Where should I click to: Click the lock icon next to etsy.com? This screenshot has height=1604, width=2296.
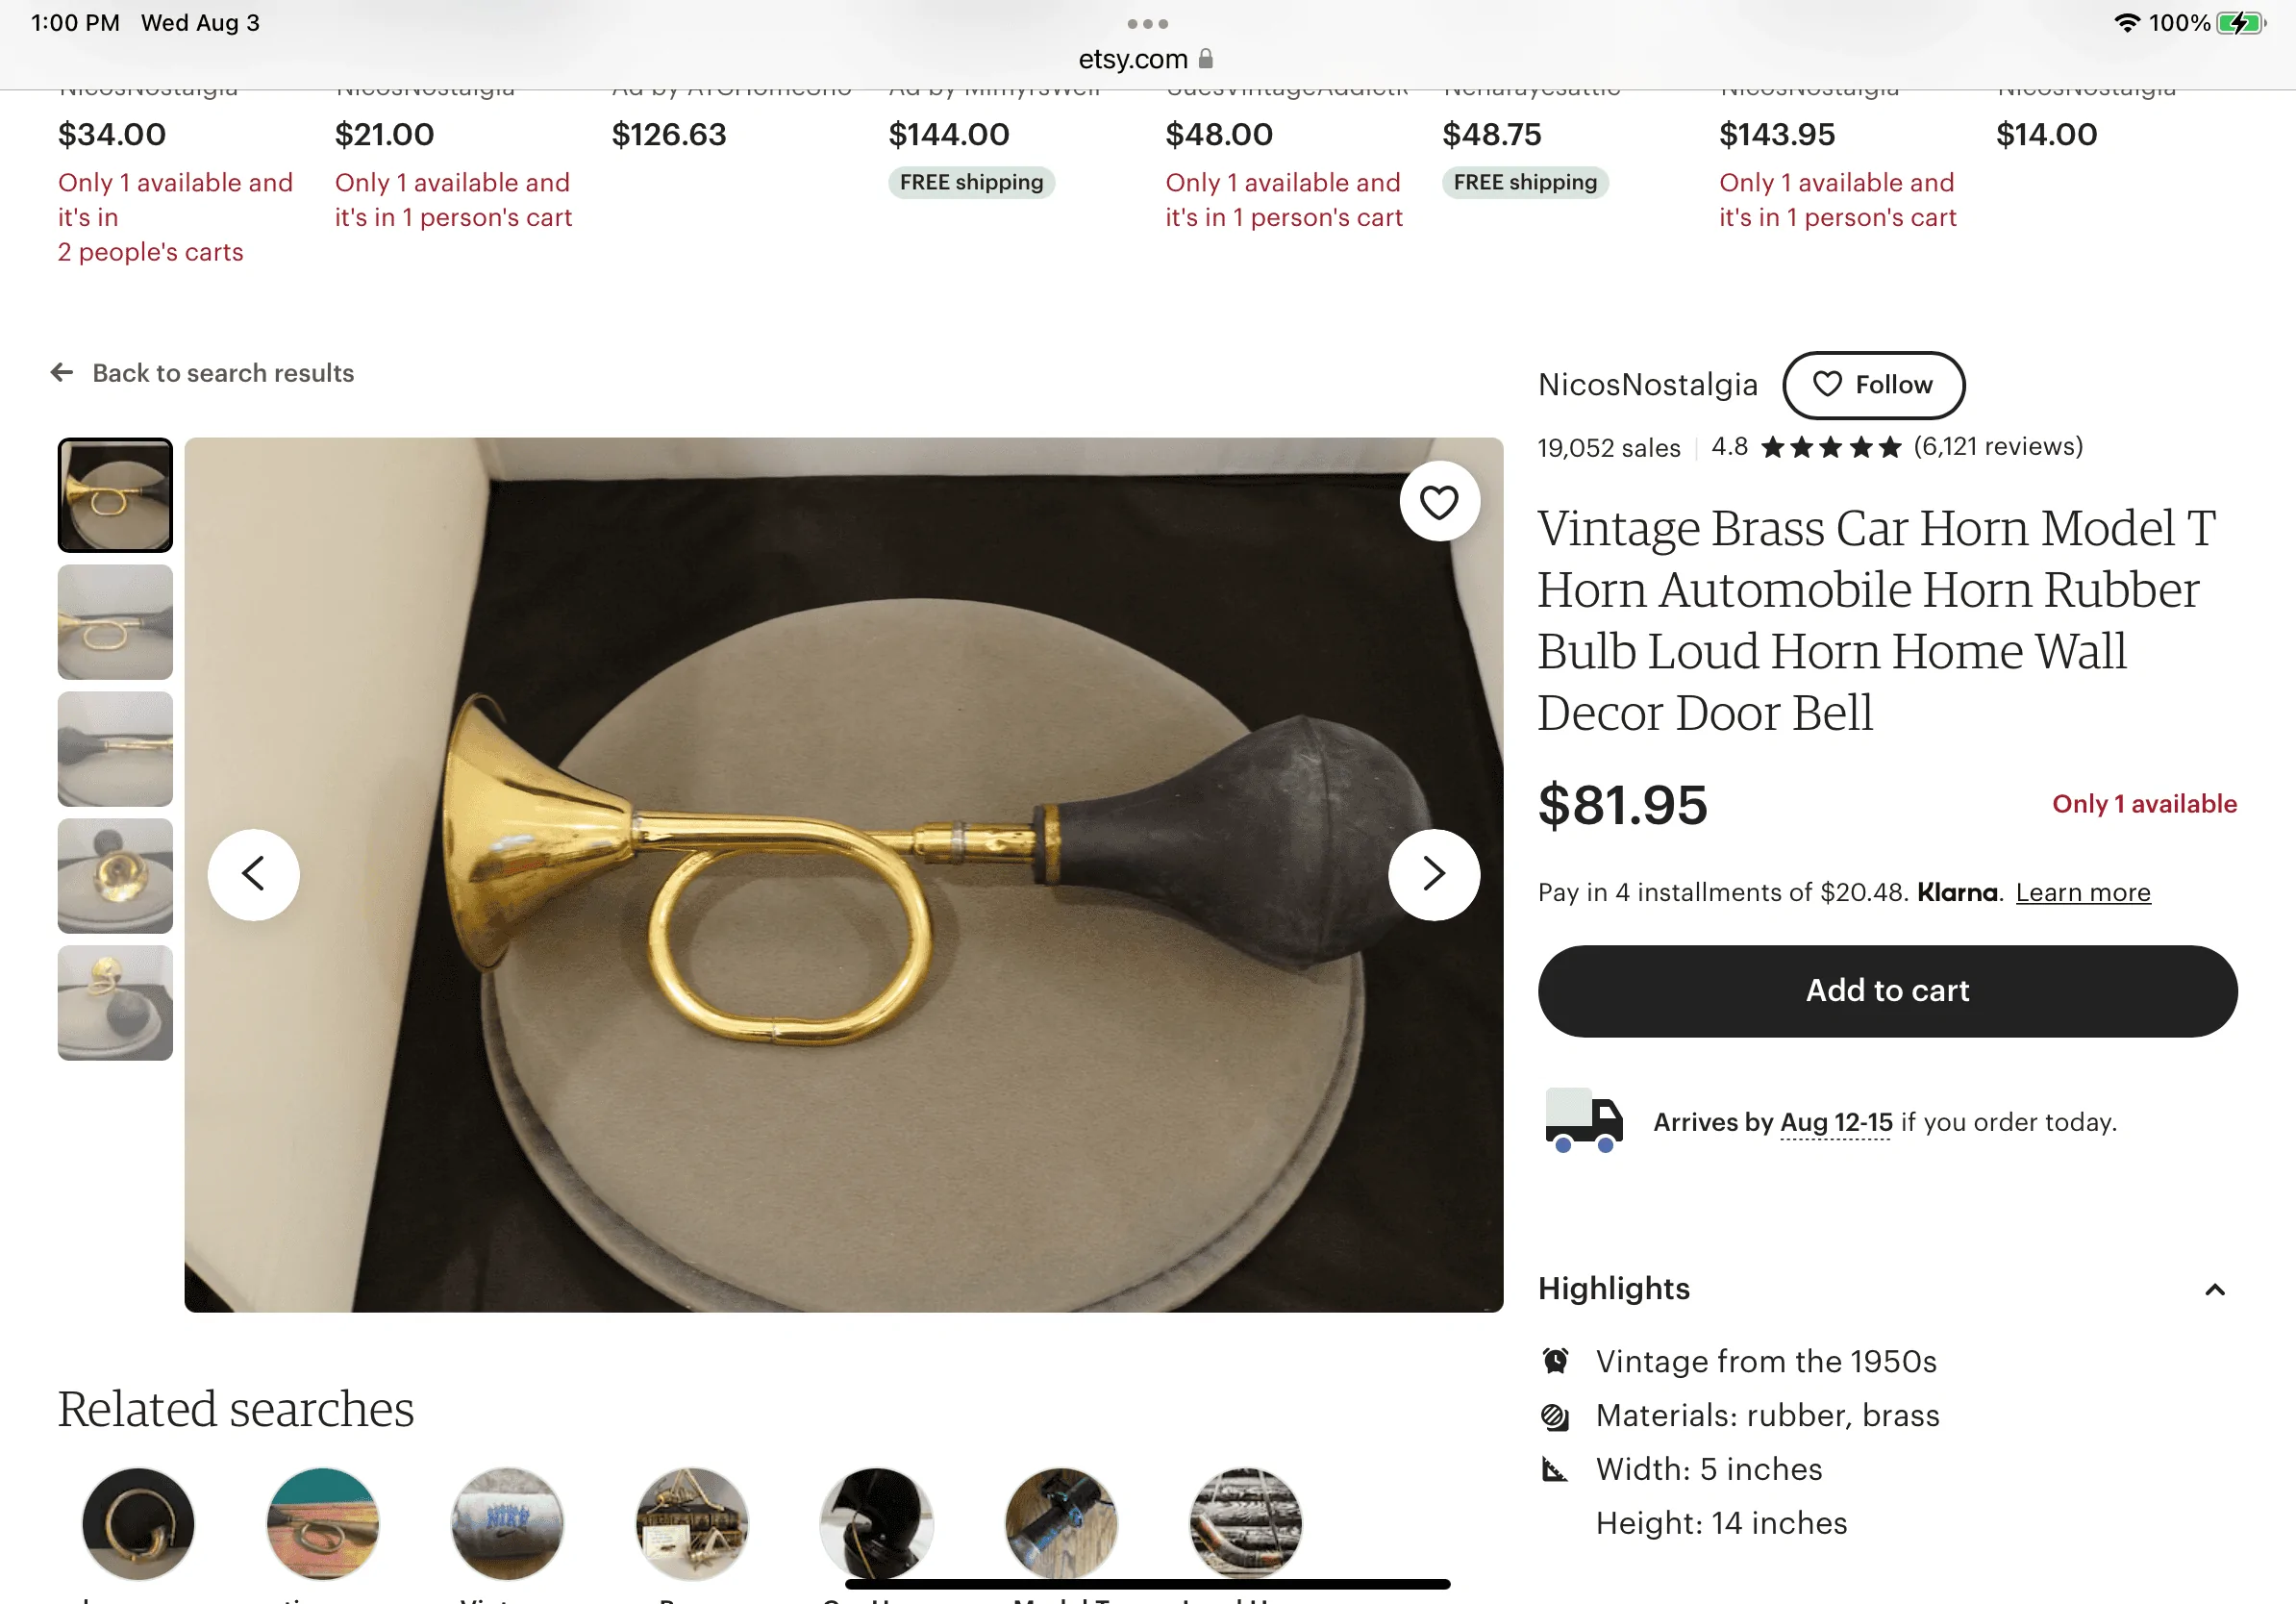[x=1205, y=58]
